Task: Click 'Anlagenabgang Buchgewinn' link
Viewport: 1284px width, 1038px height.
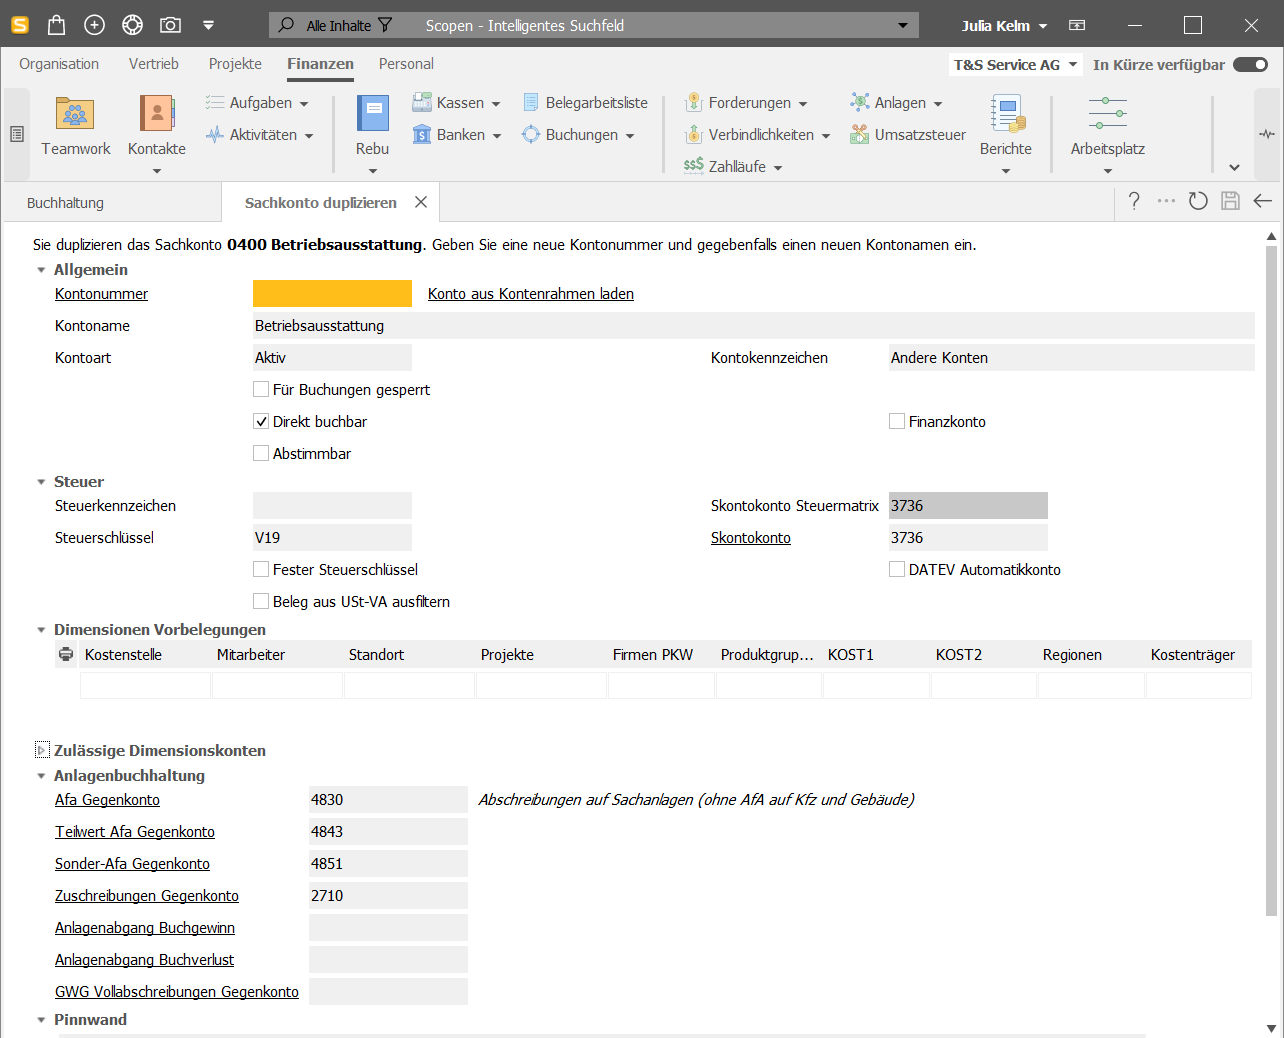Action: [145, 927]
